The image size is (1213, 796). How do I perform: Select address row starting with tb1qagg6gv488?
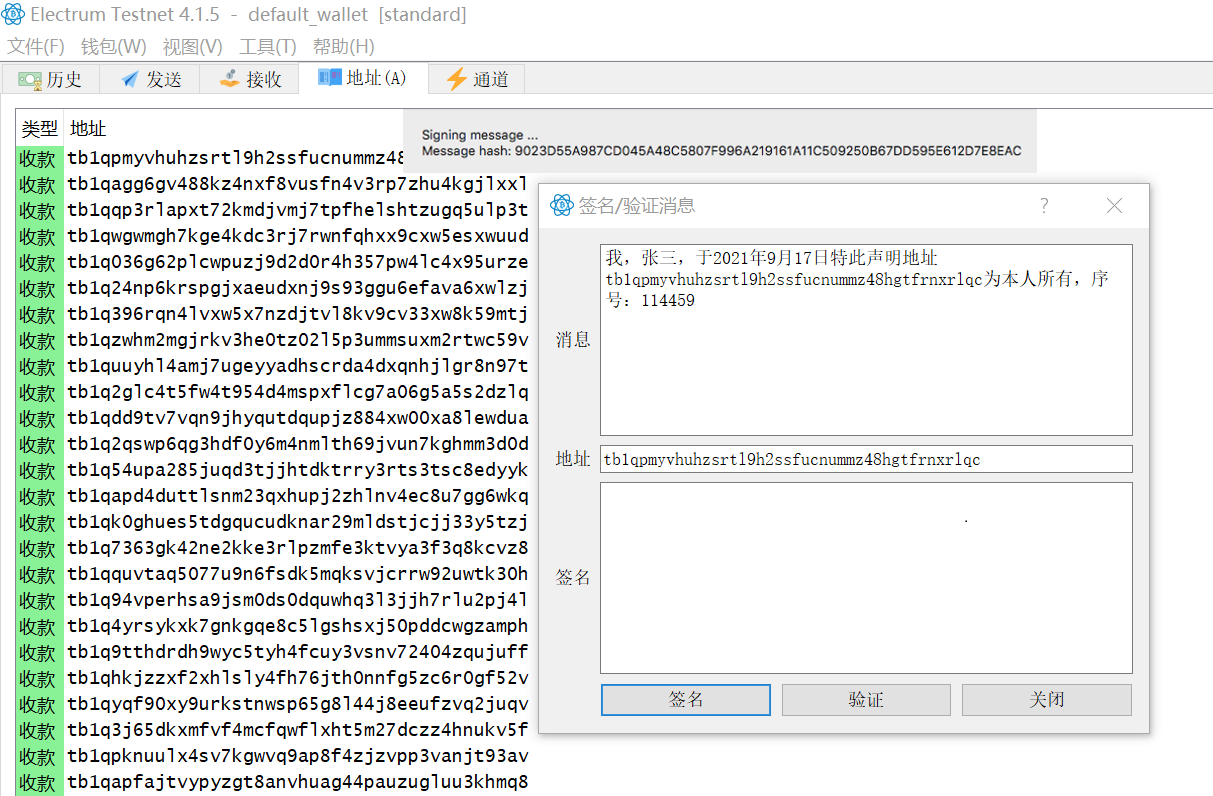click(x=297, y=184)
